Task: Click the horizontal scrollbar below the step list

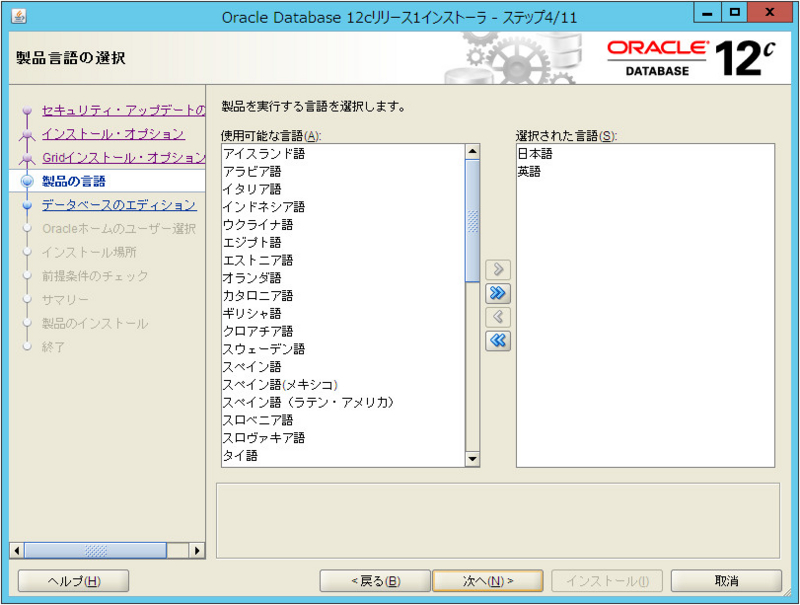Action: pos(96,549)
